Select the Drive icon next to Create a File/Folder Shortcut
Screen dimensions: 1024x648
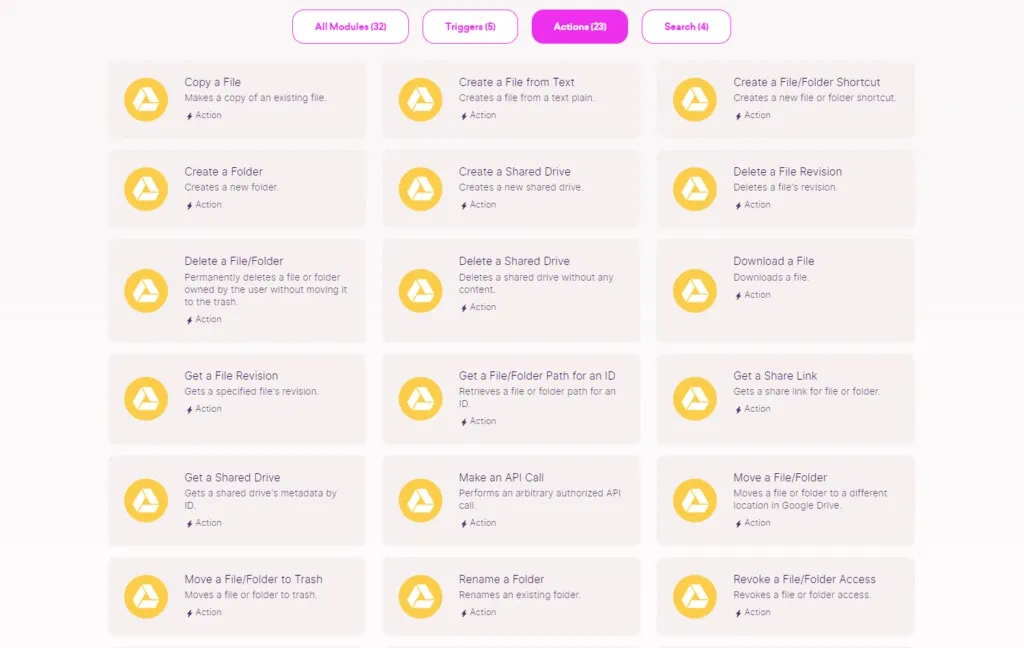point(695,99)
